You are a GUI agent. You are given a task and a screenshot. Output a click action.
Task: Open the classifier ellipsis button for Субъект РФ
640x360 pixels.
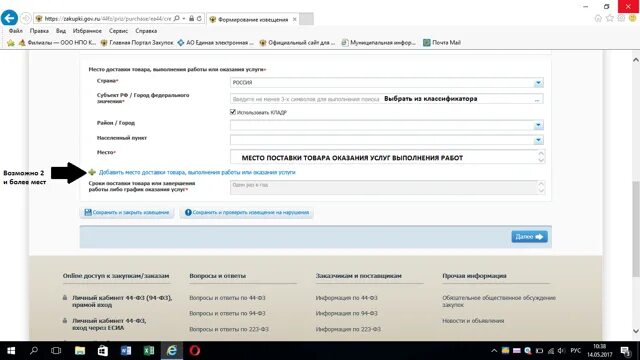click(537, 99)
